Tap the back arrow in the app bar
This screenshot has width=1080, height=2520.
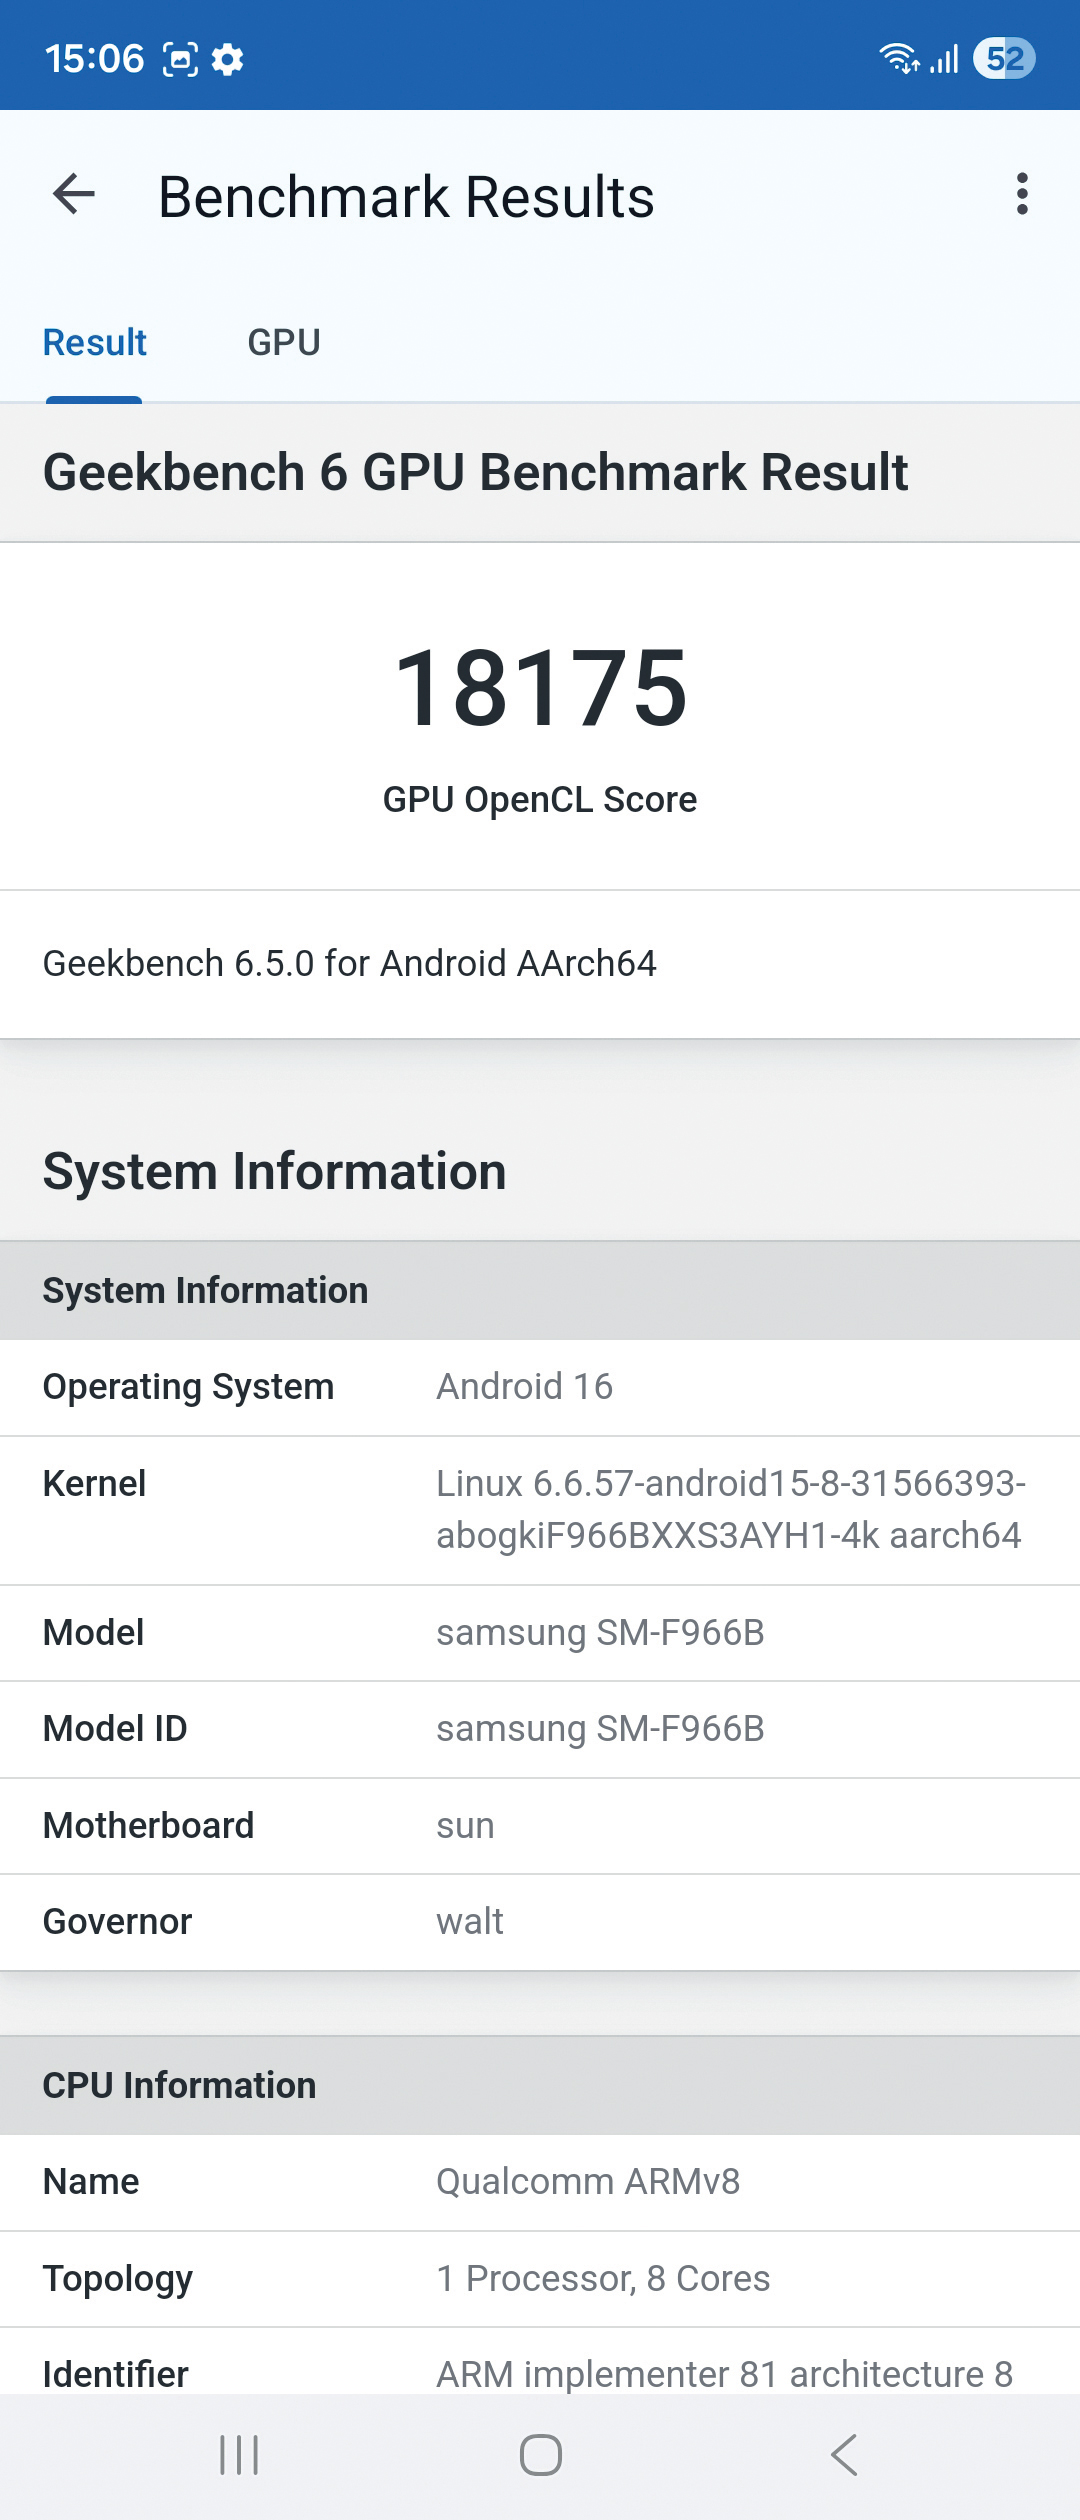(x=74, y=194)
